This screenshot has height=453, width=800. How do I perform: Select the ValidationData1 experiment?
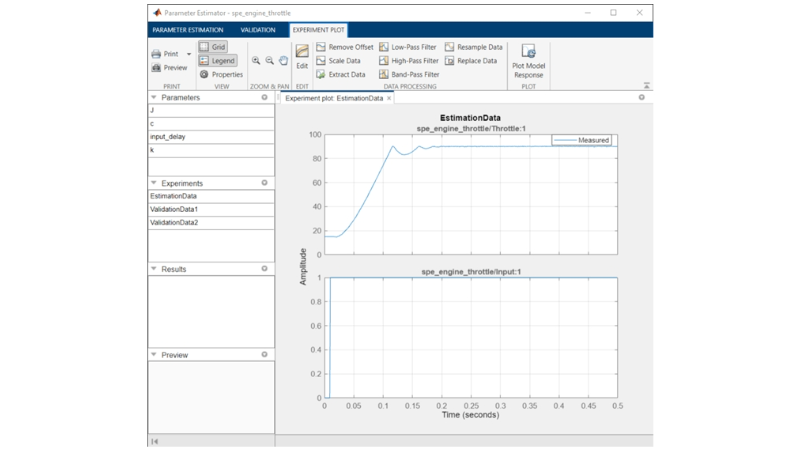coord(211,209)
